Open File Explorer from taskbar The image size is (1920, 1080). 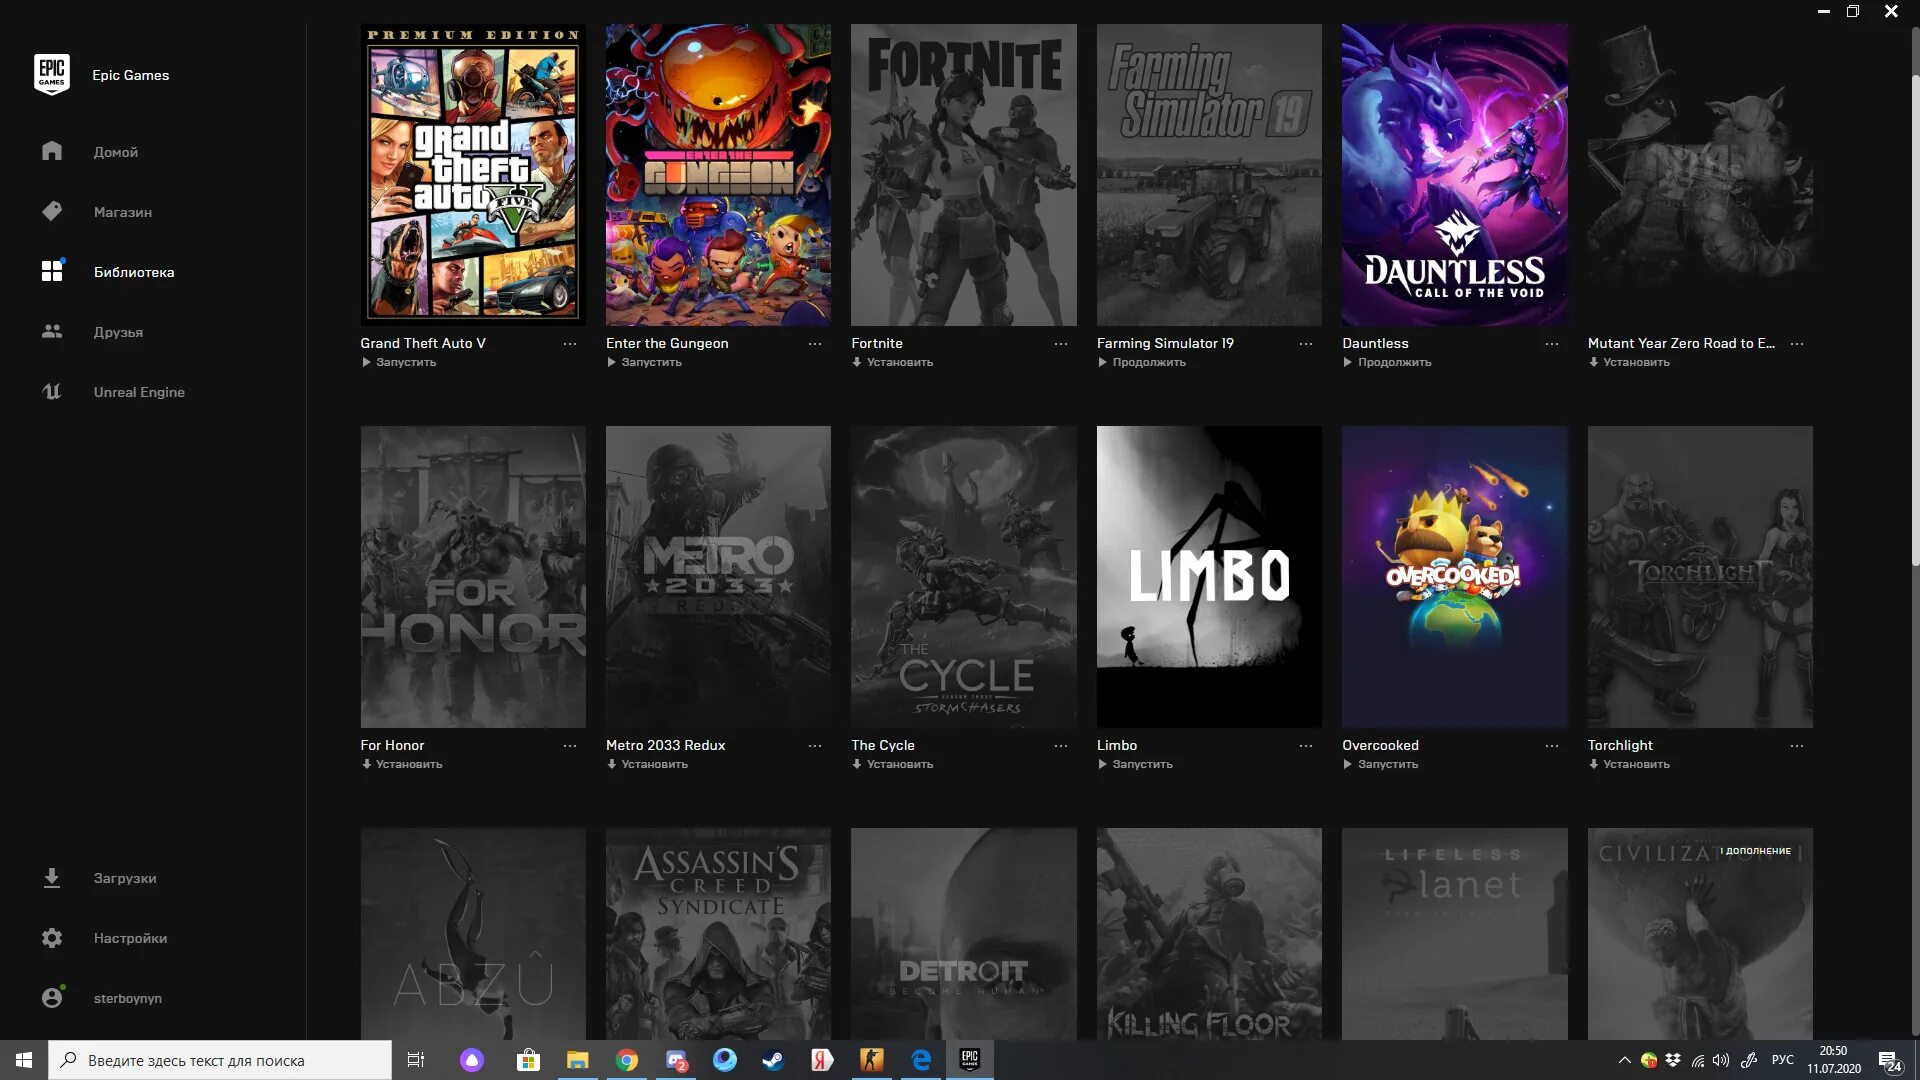click(x=577, y=1060)
